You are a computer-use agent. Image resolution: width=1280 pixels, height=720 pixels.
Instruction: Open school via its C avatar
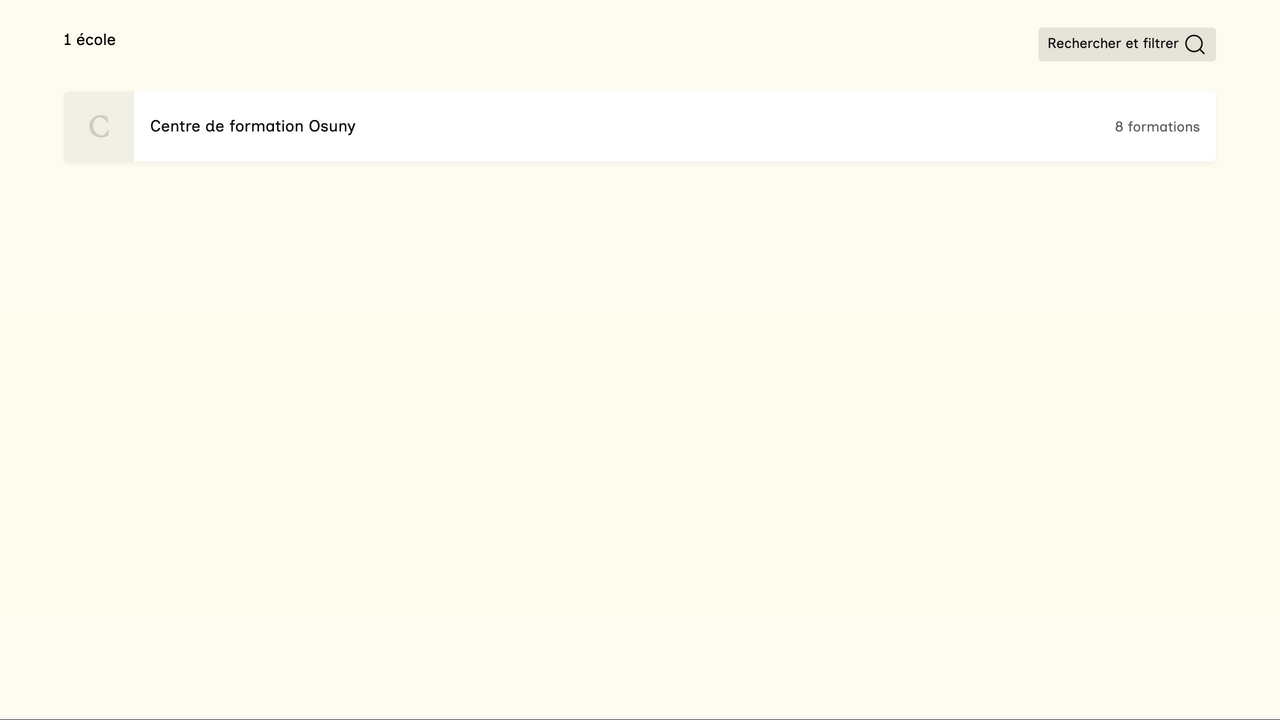coord(99,127)
